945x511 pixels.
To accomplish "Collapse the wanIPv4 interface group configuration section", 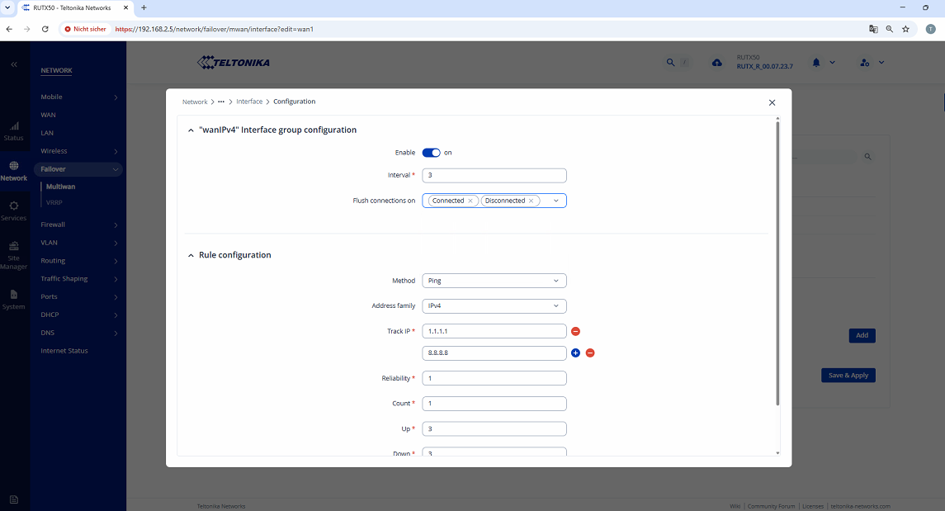I will pyautogui.click(x=190, y=130).
